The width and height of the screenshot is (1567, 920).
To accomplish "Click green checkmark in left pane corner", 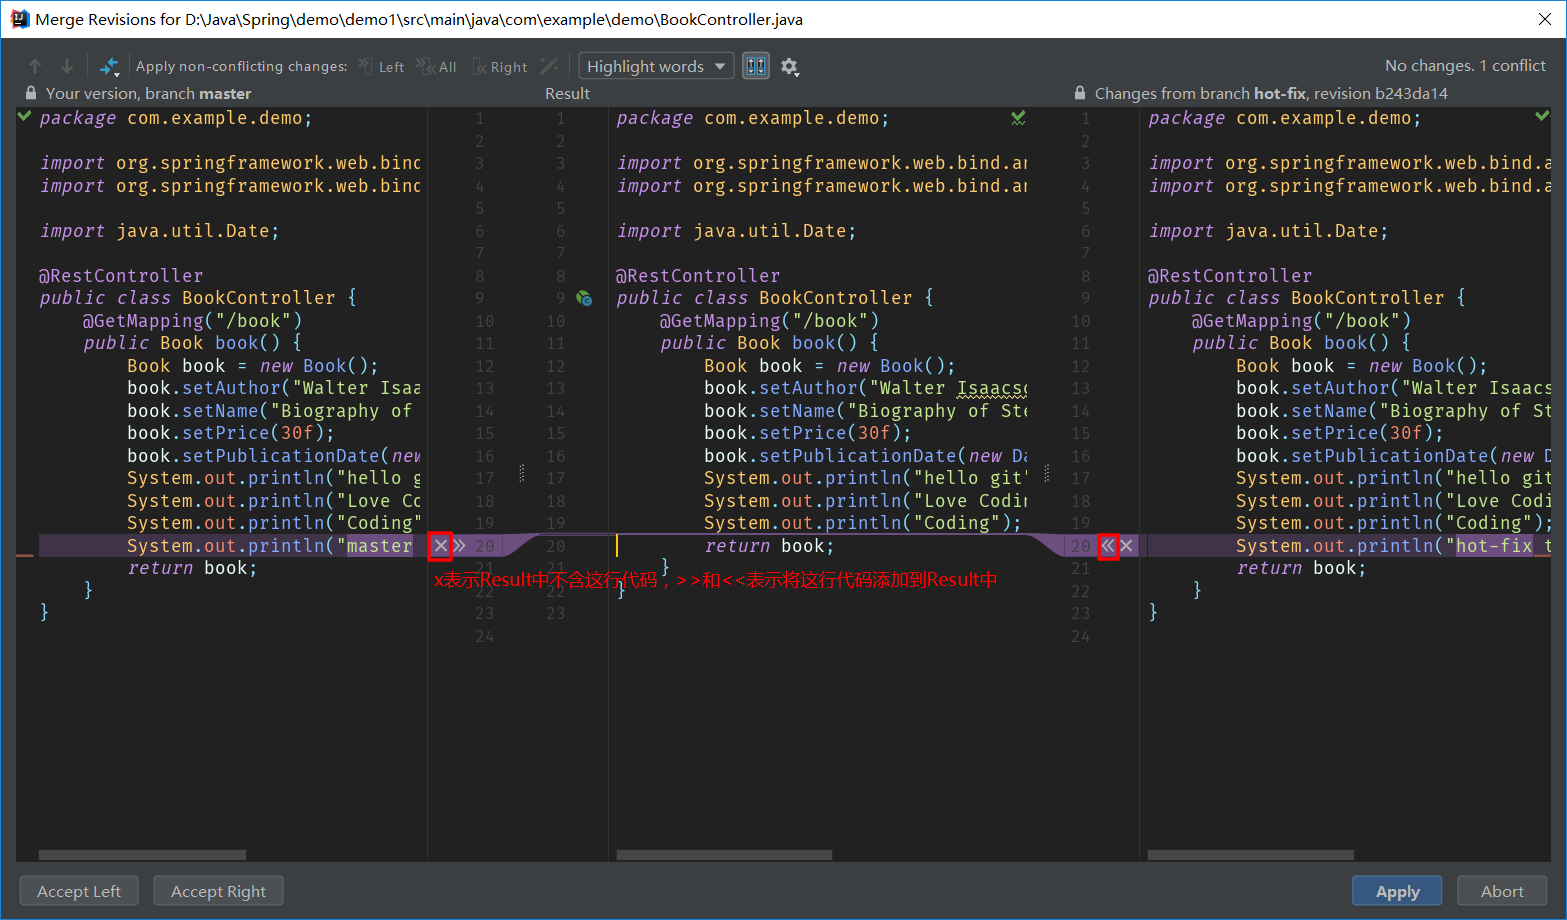I will point(25,117).
